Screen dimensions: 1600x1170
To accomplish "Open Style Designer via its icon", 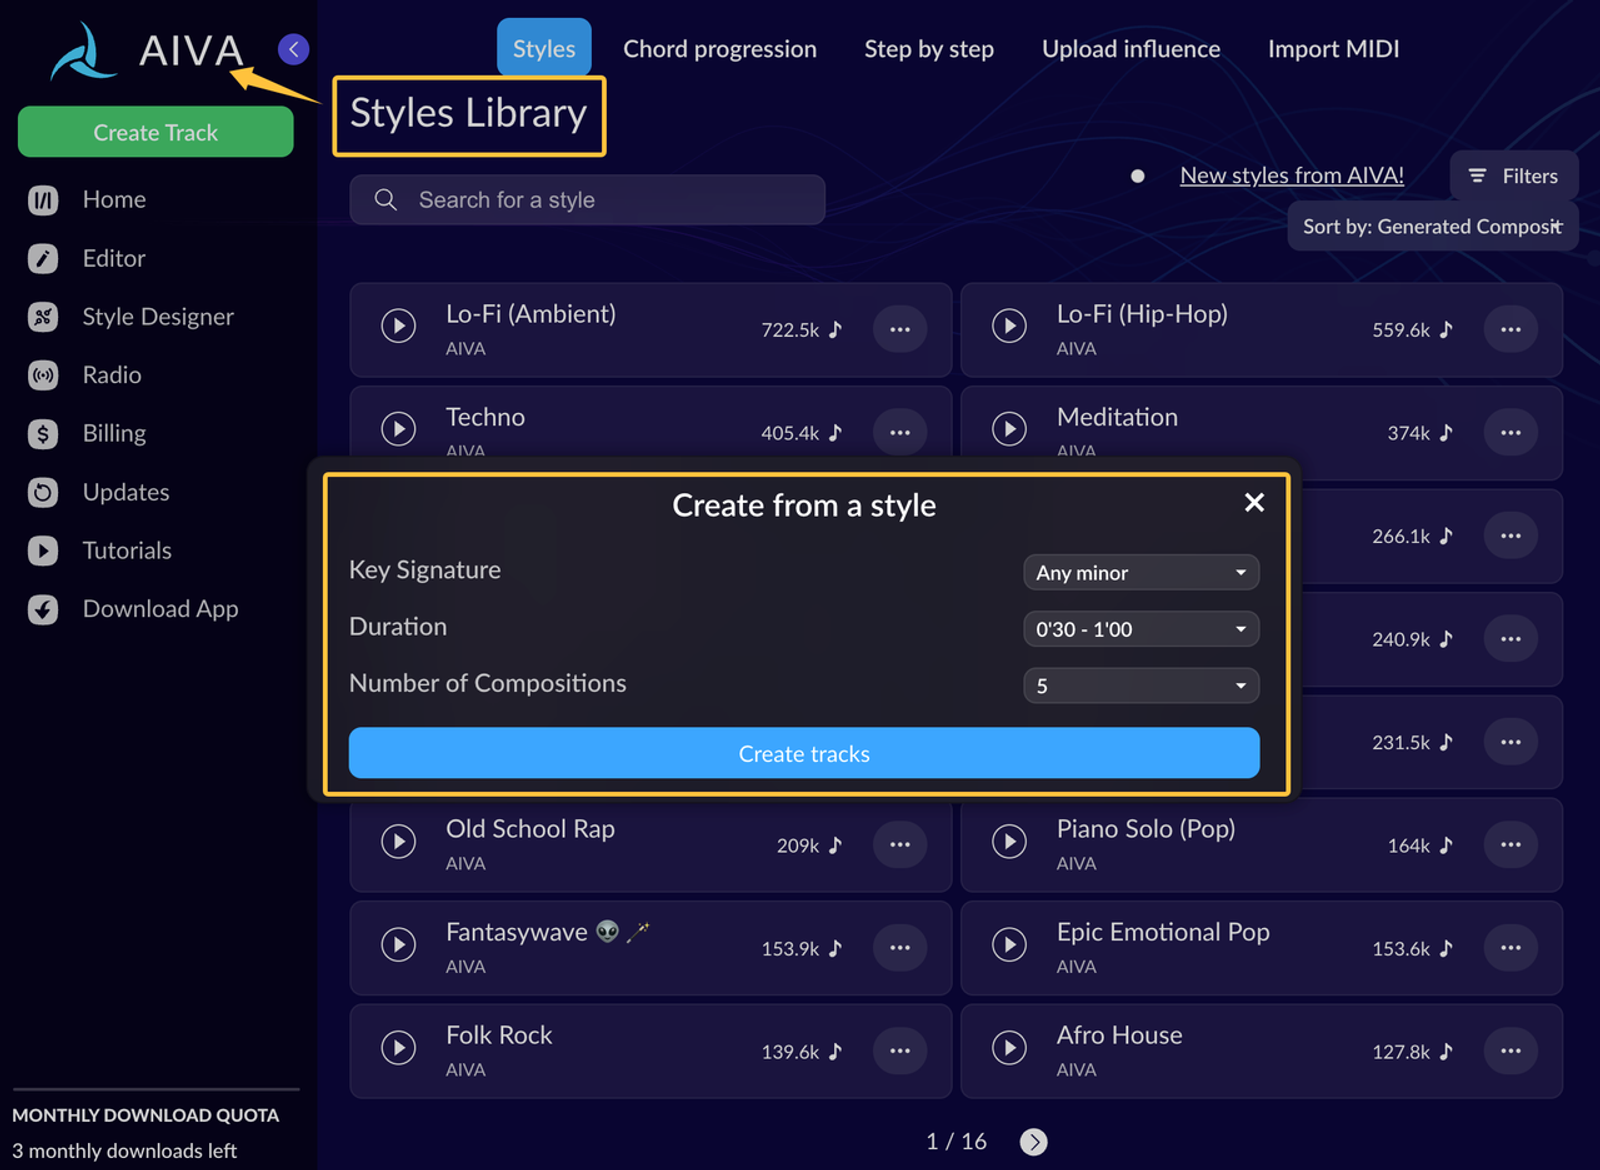I will [43, 317].
